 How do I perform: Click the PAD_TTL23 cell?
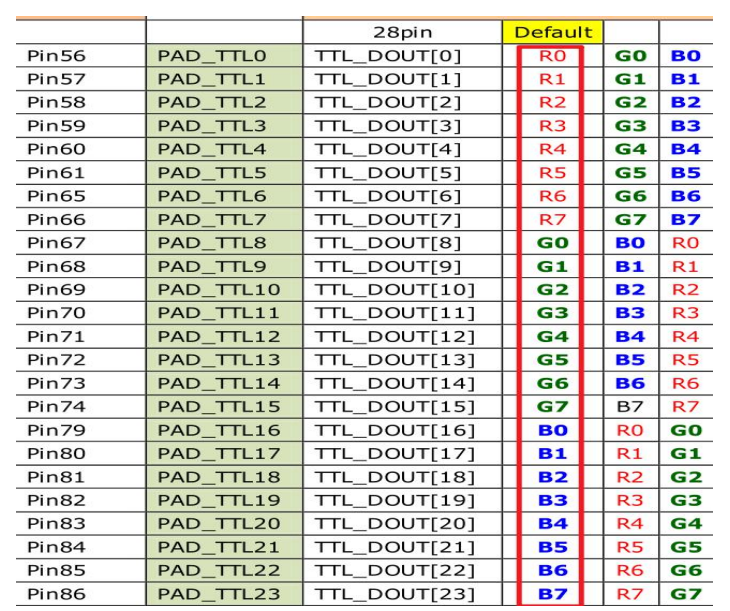tap(224, 594)
